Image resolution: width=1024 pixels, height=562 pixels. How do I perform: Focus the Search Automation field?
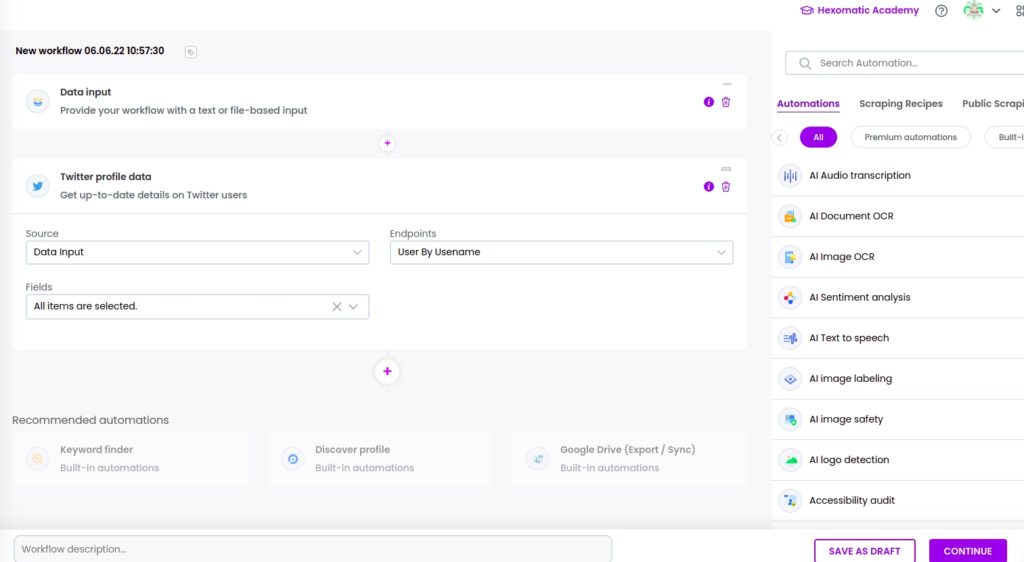[x=904, y=63]
